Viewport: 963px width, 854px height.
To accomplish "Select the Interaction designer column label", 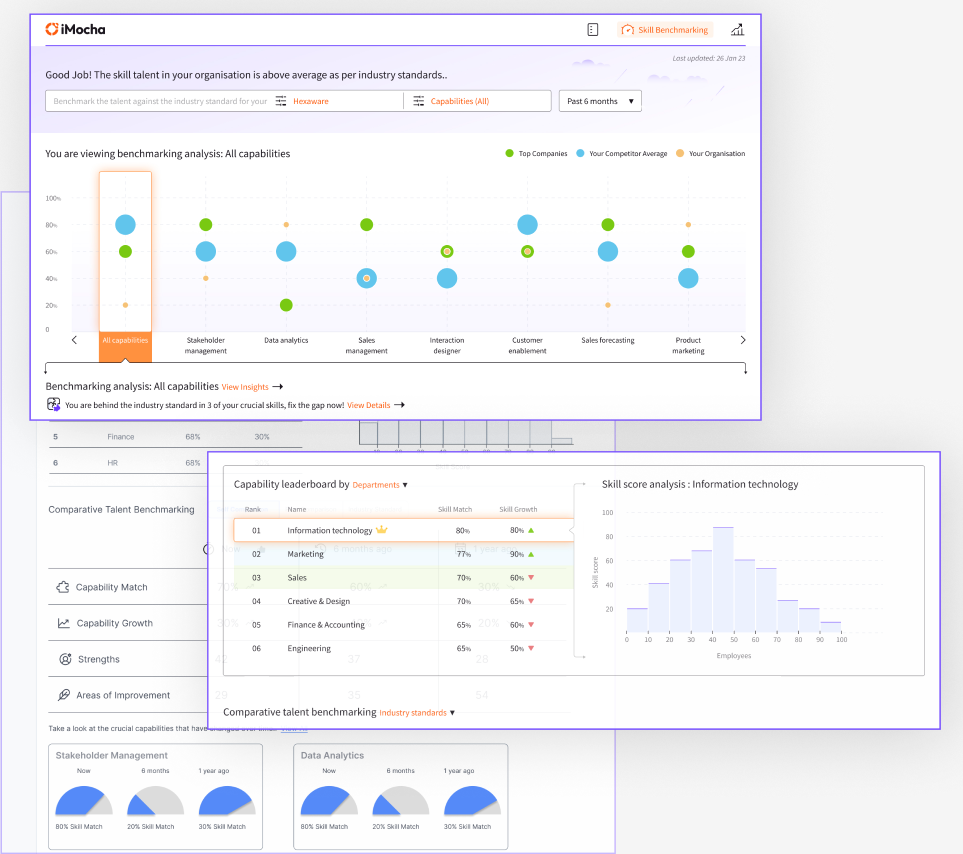I will click(447, 345).
